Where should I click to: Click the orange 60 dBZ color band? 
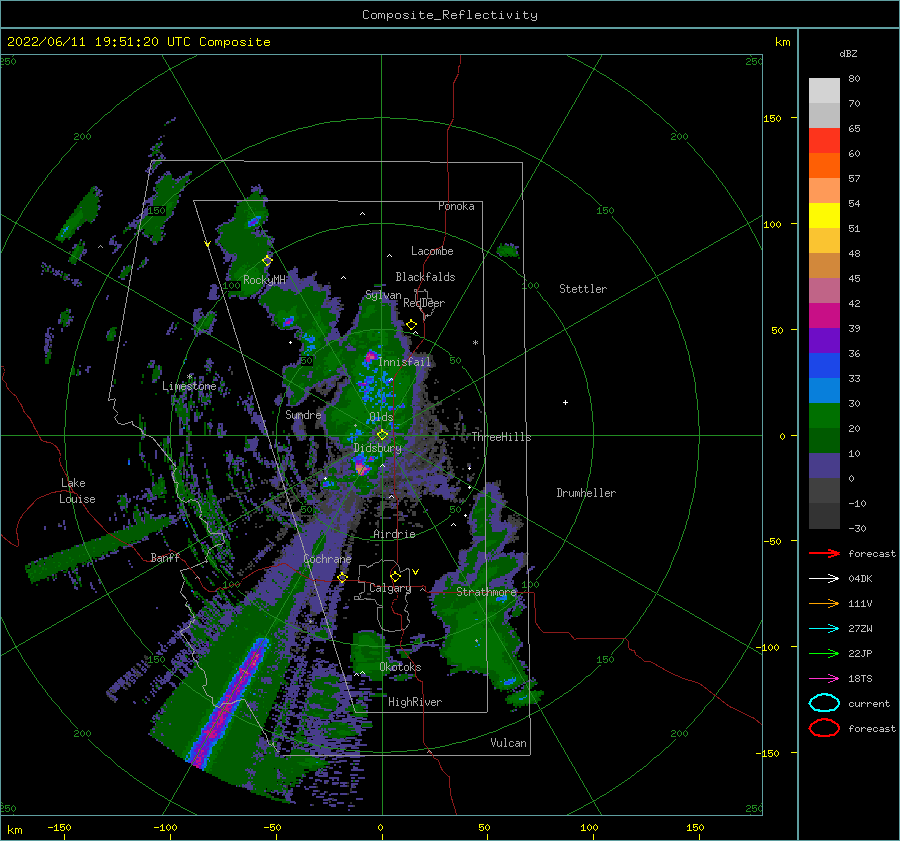[824, 165]
